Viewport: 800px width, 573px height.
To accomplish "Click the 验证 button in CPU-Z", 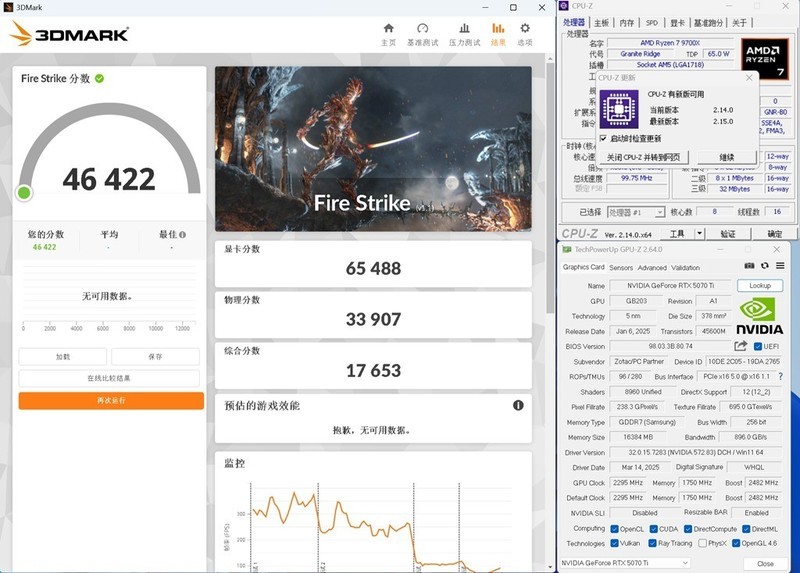I will pyautogui.click(x=728, y=234).
